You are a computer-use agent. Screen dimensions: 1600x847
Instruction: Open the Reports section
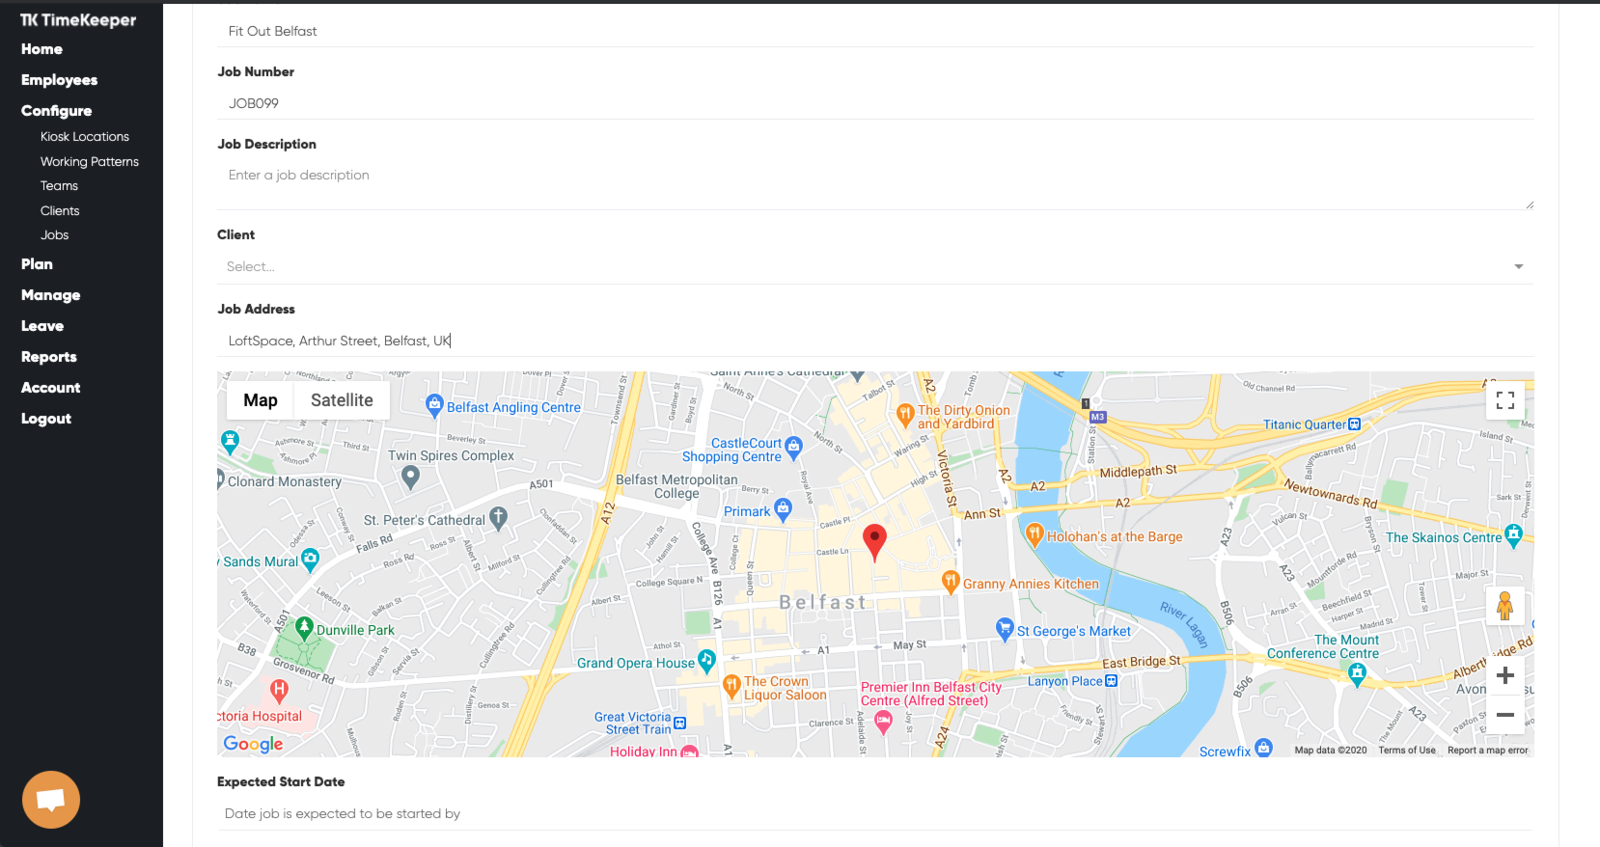[49, 357]
